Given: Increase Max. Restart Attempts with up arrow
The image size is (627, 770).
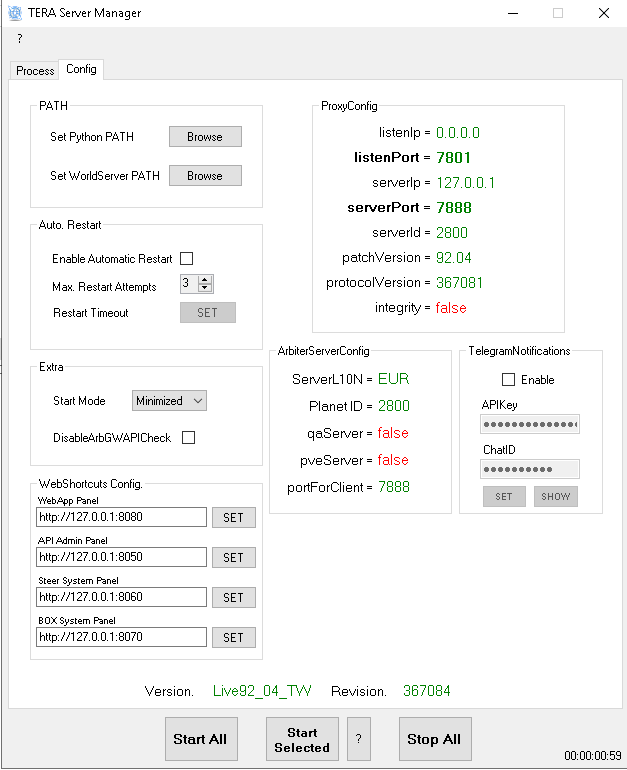Looking at the screenshot, I should tap(205, 279).
